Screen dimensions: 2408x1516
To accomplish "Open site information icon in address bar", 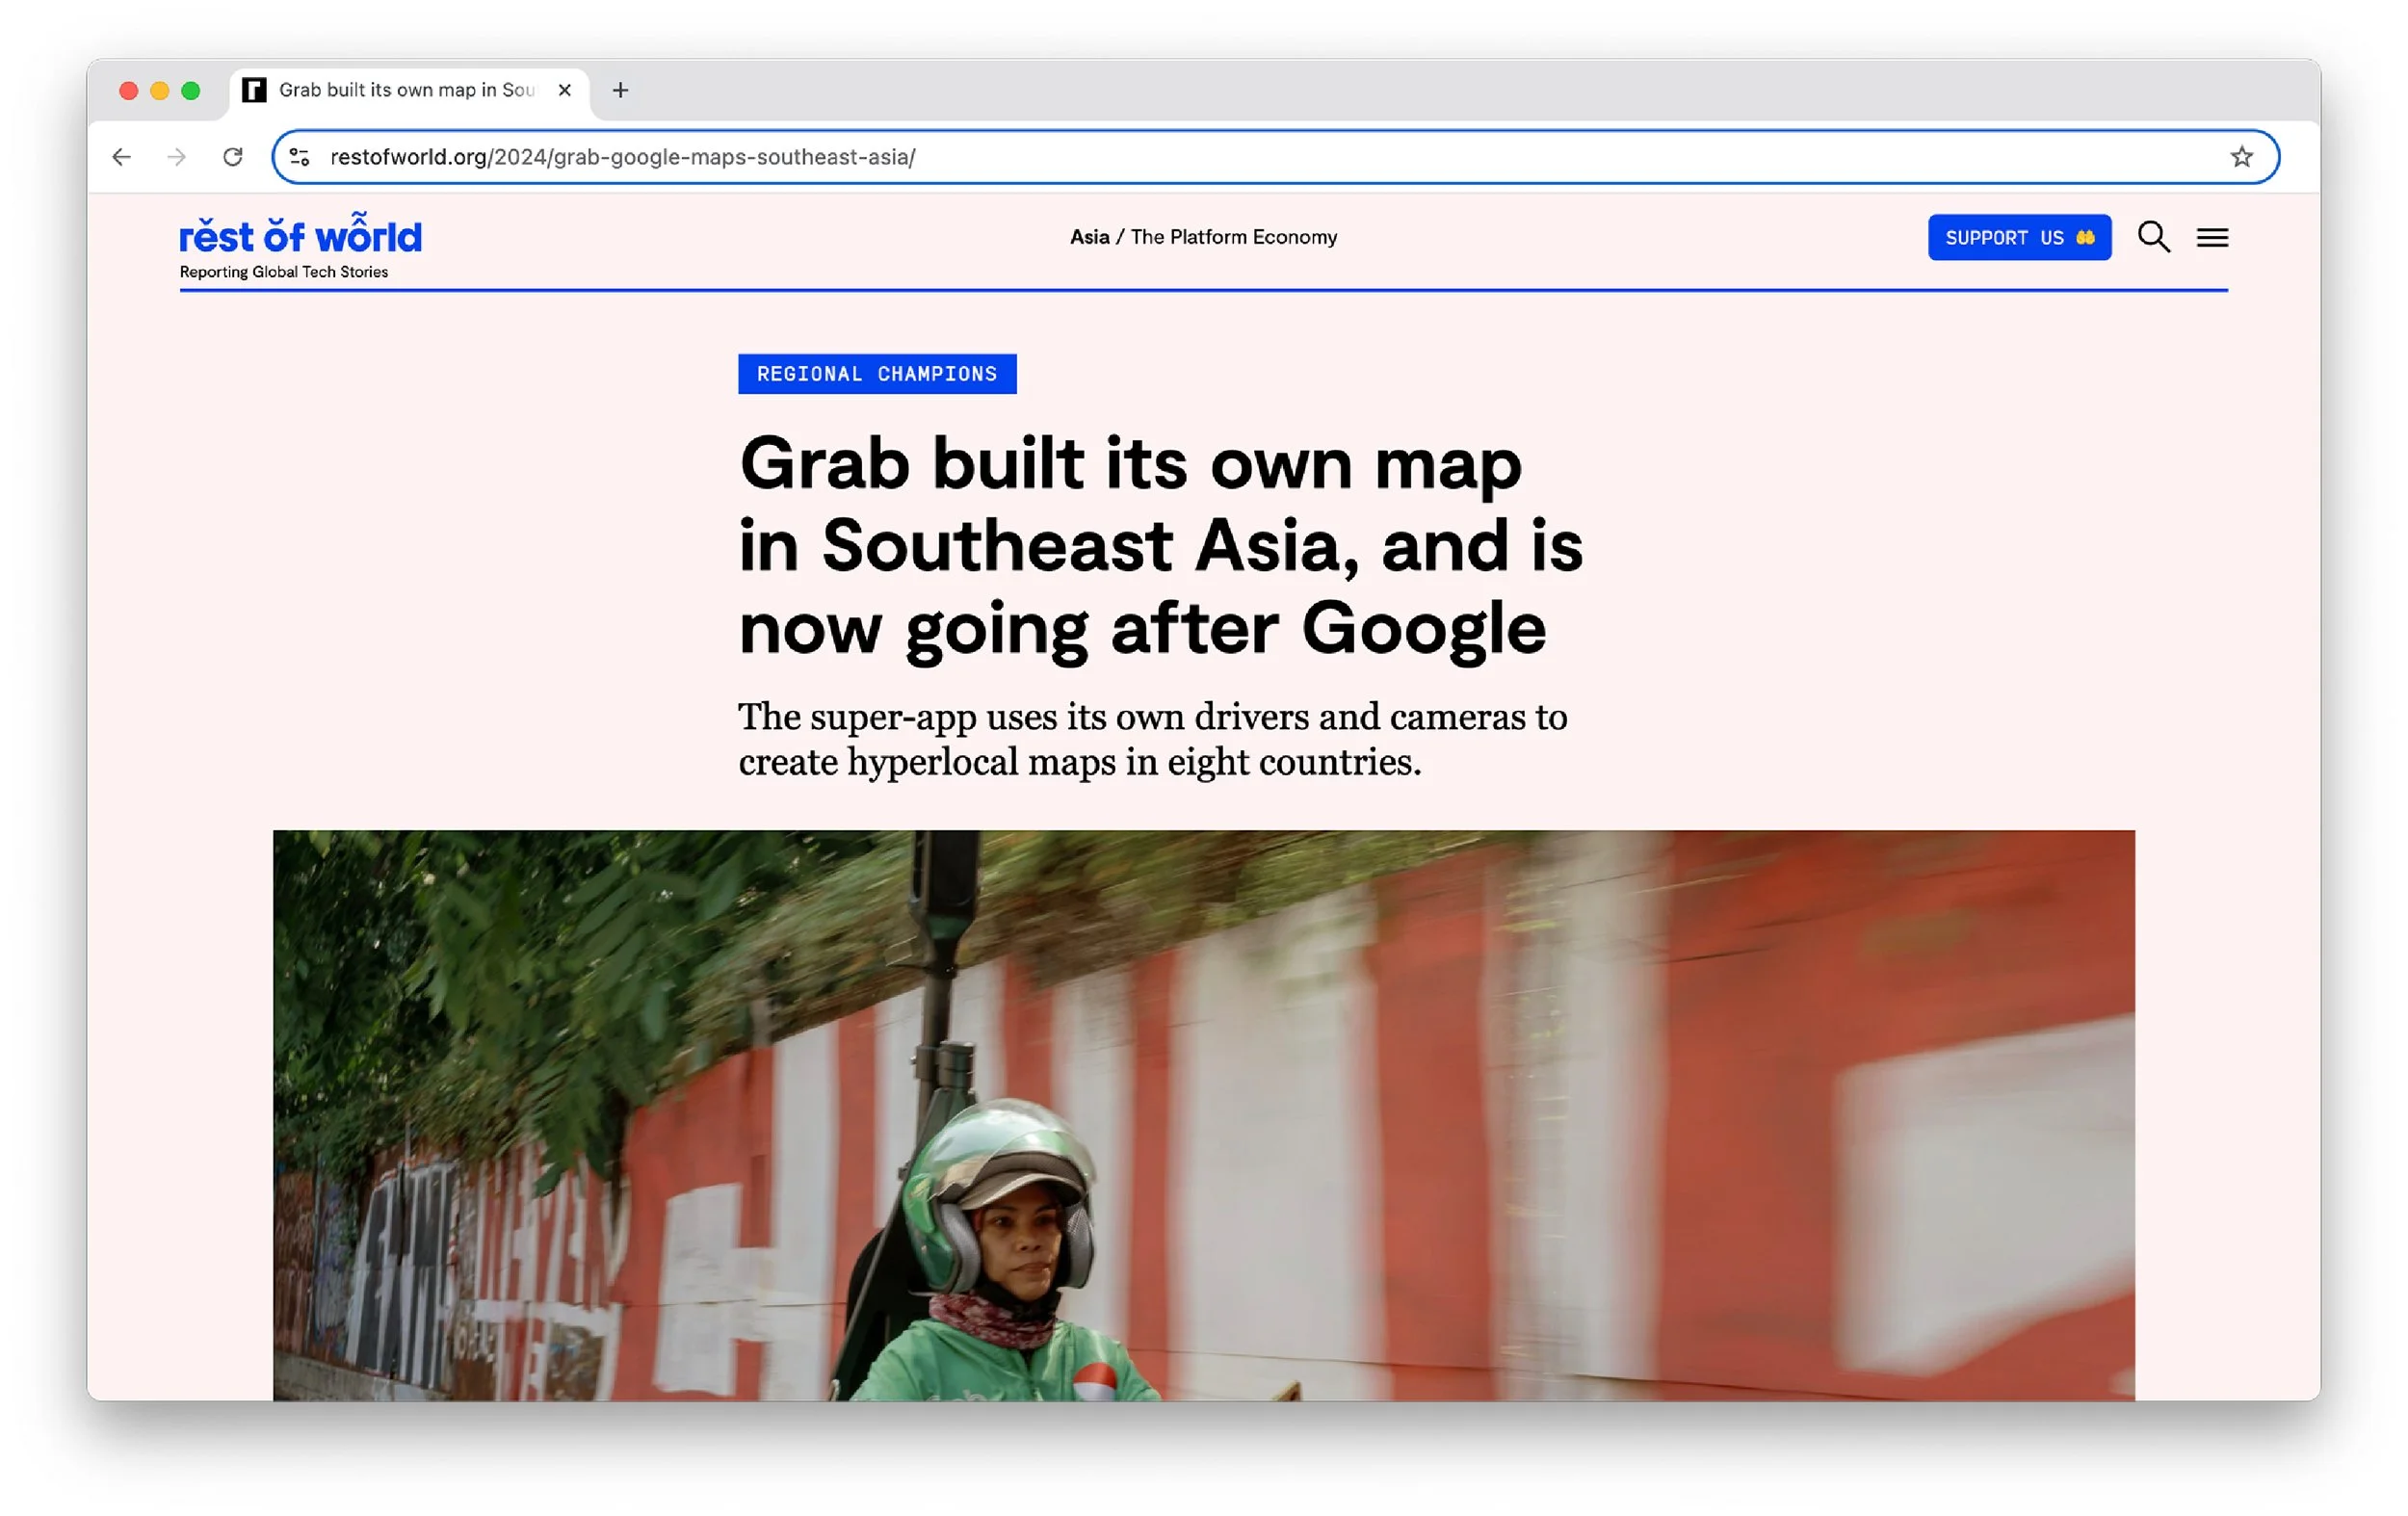I will click(299, 157).
